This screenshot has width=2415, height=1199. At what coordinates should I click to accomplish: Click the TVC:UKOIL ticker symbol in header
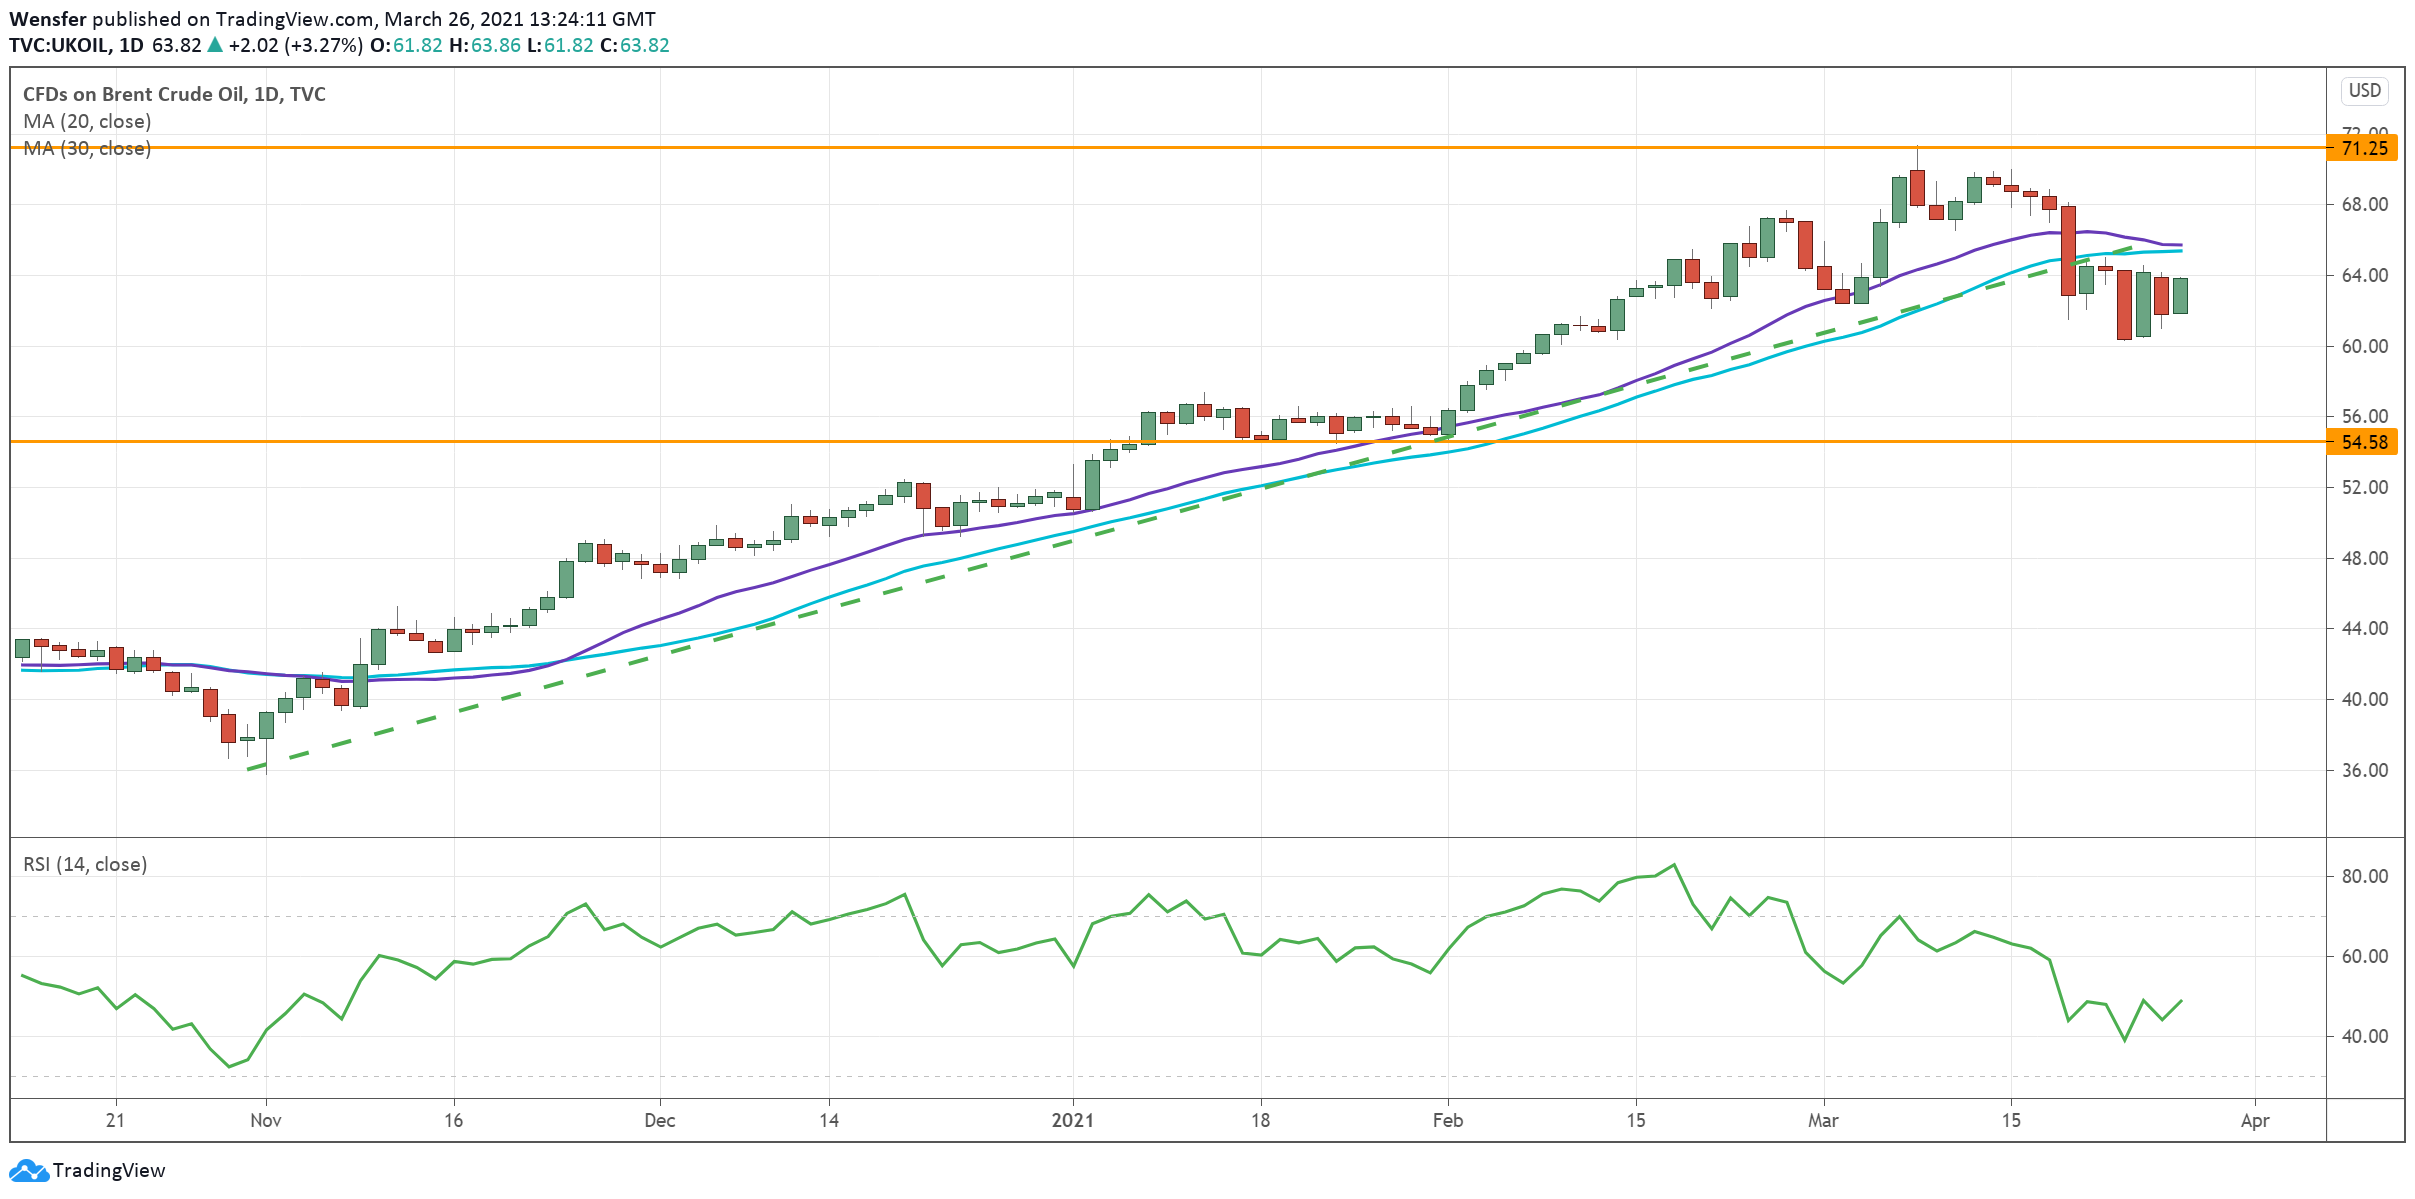(x=58, y=45)
